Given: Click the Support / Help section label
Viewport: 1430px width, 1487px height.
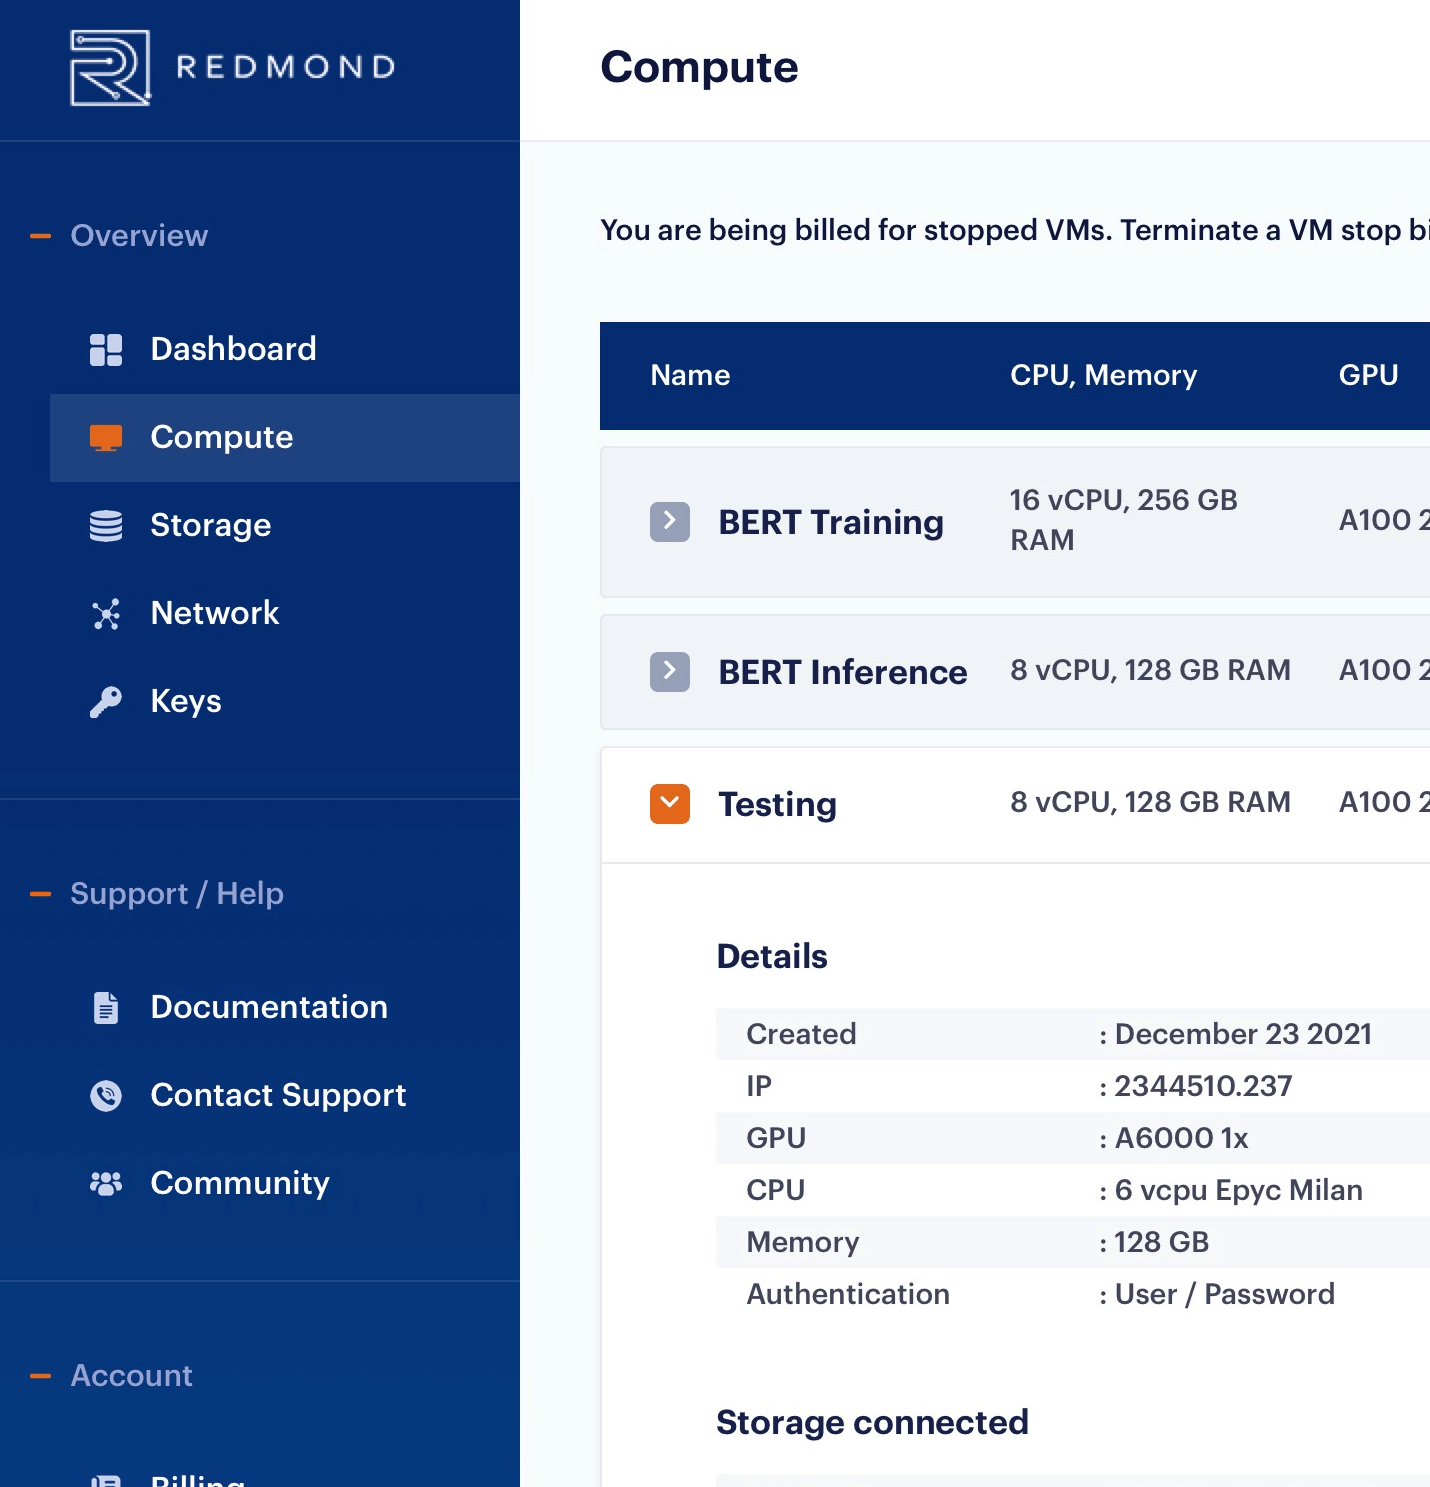Looking at the screenshot, I should tap(177, 894).
